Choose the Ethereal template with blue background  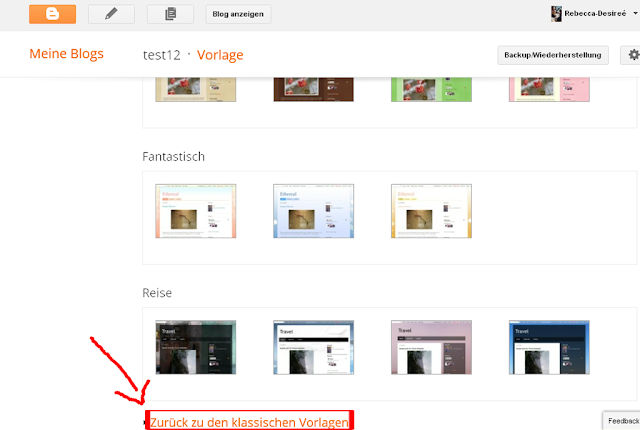tap(313, 211)
